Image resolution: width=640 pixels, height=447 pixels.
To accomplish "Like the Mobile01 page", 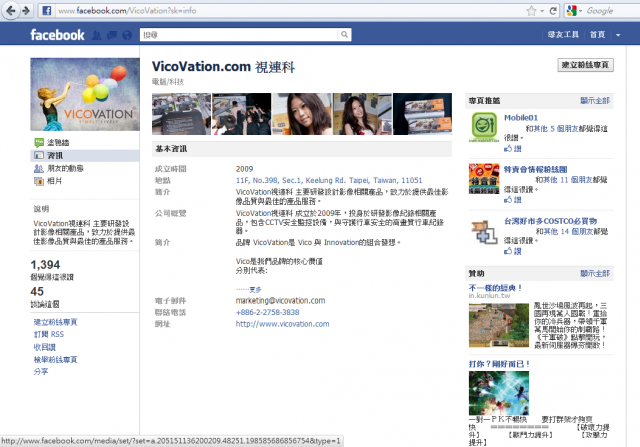I will tap(513, 149).
